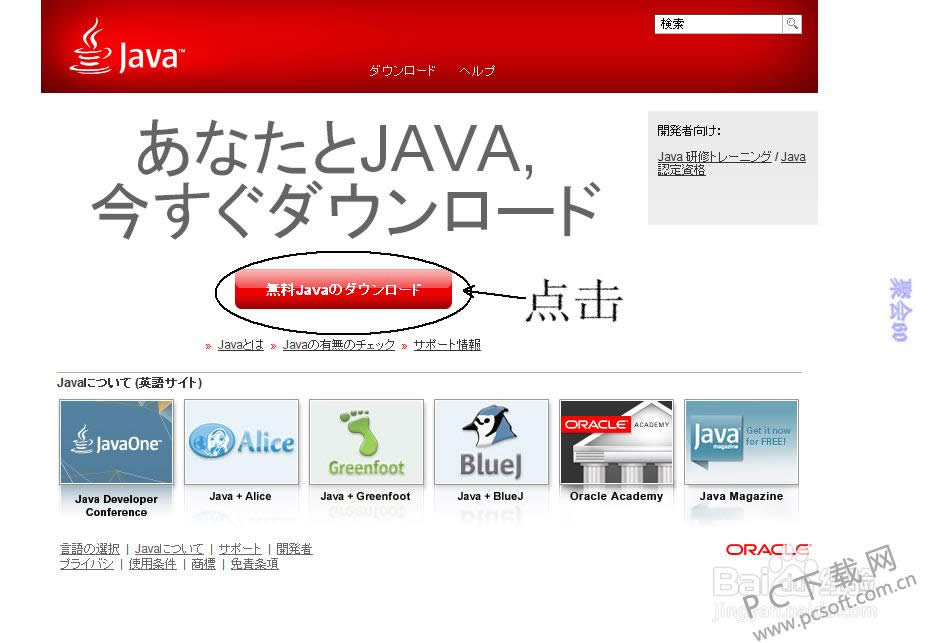Select 言語の選択 in the footer
929x643 pixels.
point(89,549)
